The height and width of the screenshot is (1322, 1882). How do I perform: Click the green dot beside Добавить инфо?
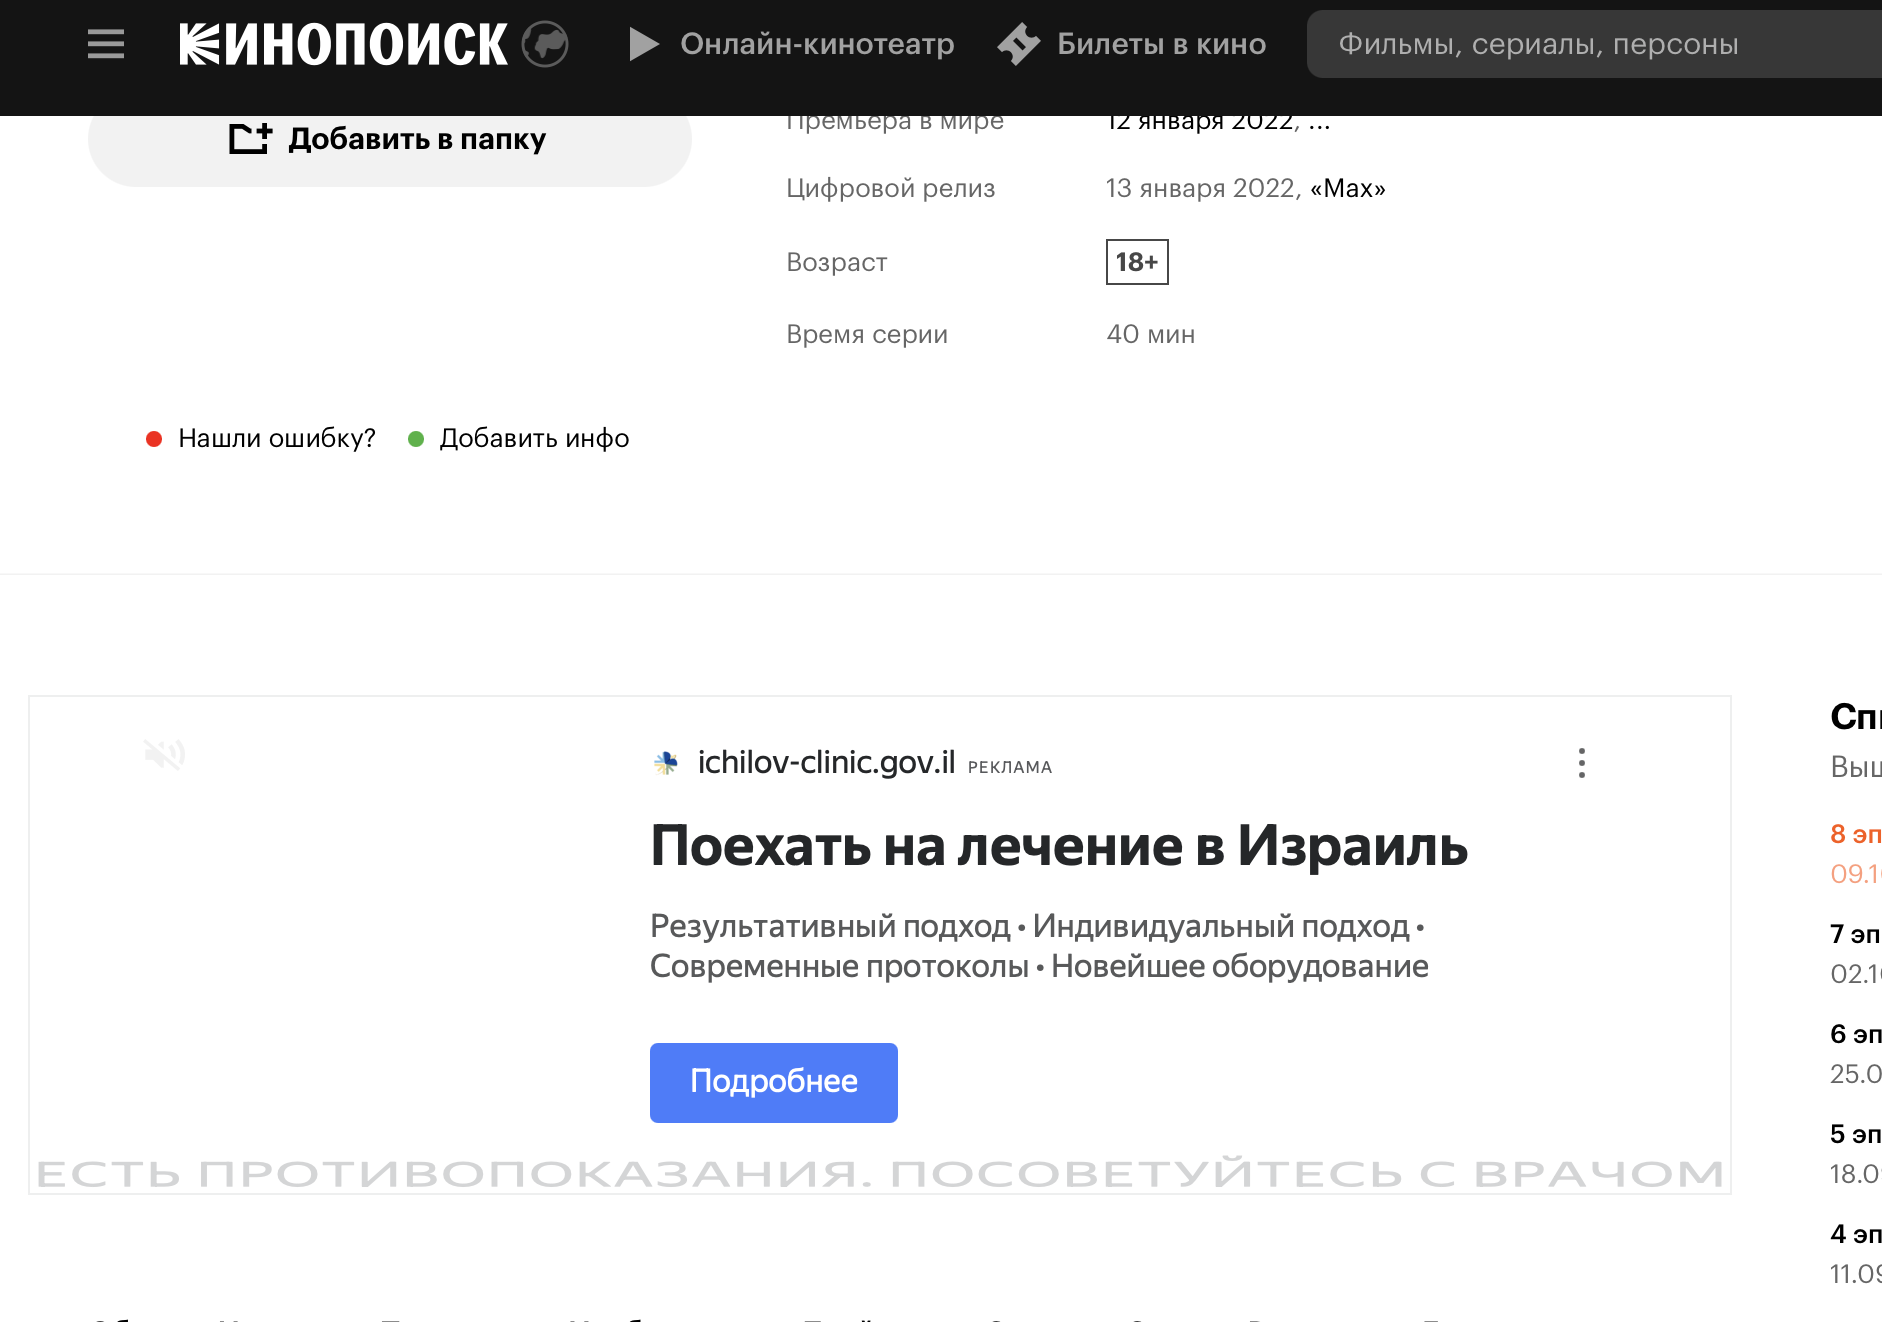point(416,438)
